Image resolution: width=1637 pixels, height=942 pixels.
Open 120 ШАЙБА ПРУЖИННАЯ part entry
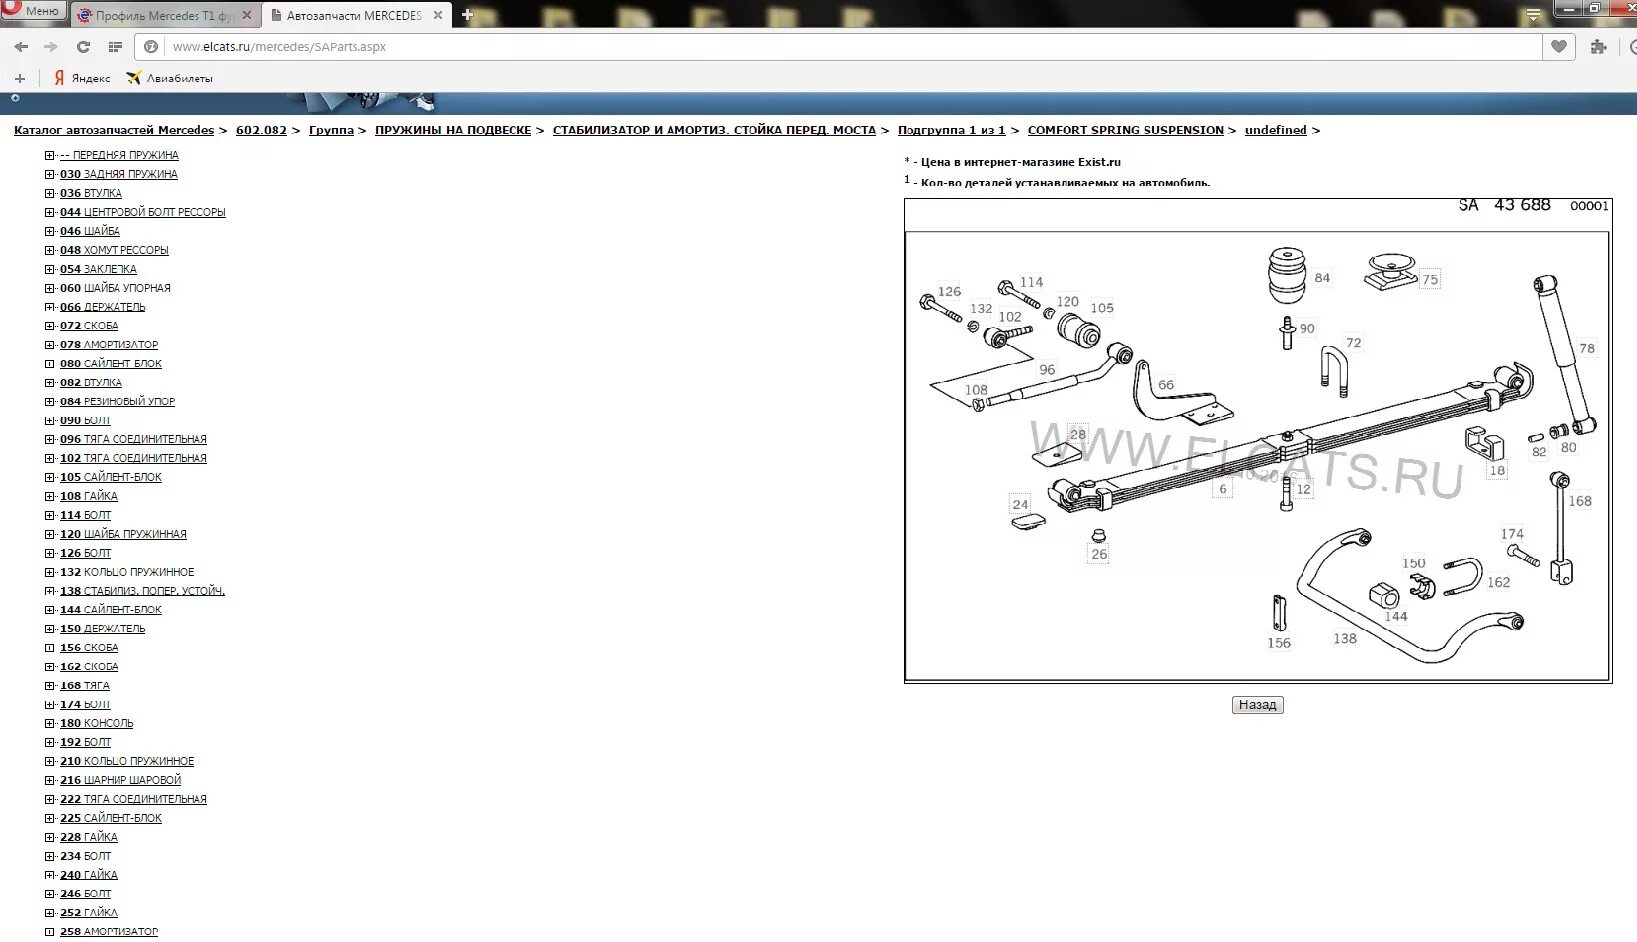[x=123, y=534]
